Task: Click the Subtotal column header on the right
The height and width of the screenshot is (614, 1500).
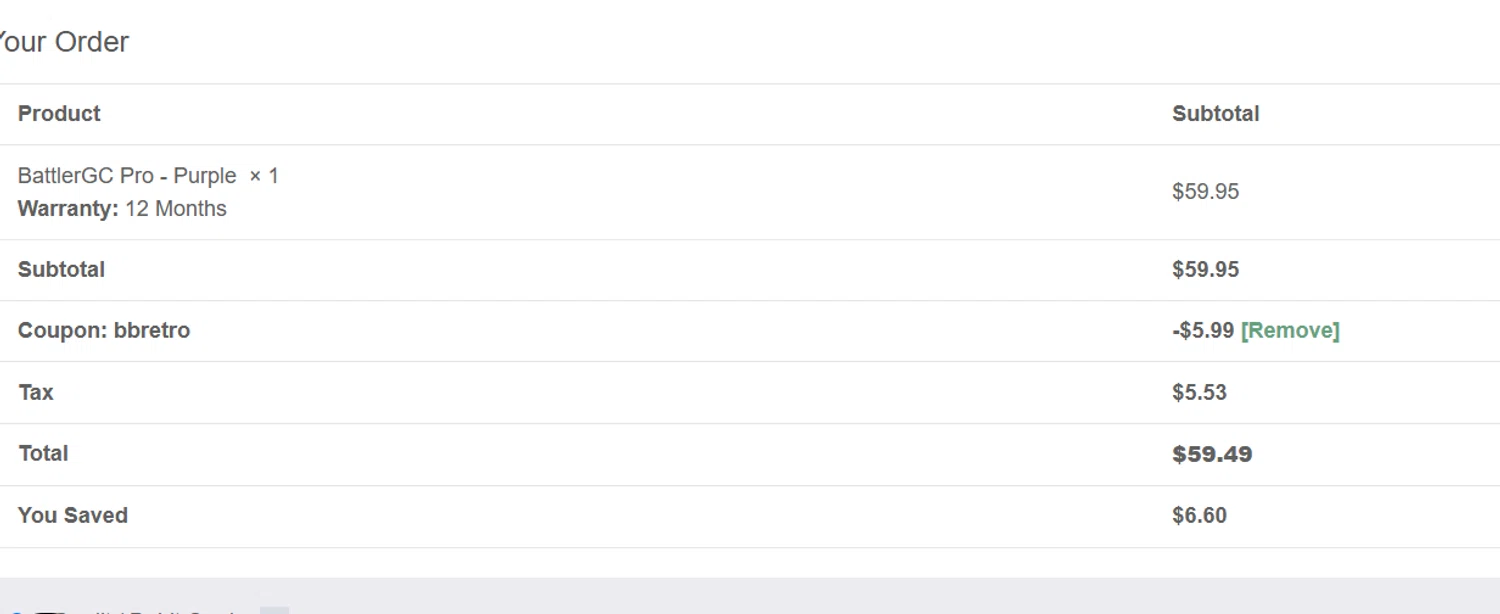Action: pyautogui.click(x=1215, y=114)
